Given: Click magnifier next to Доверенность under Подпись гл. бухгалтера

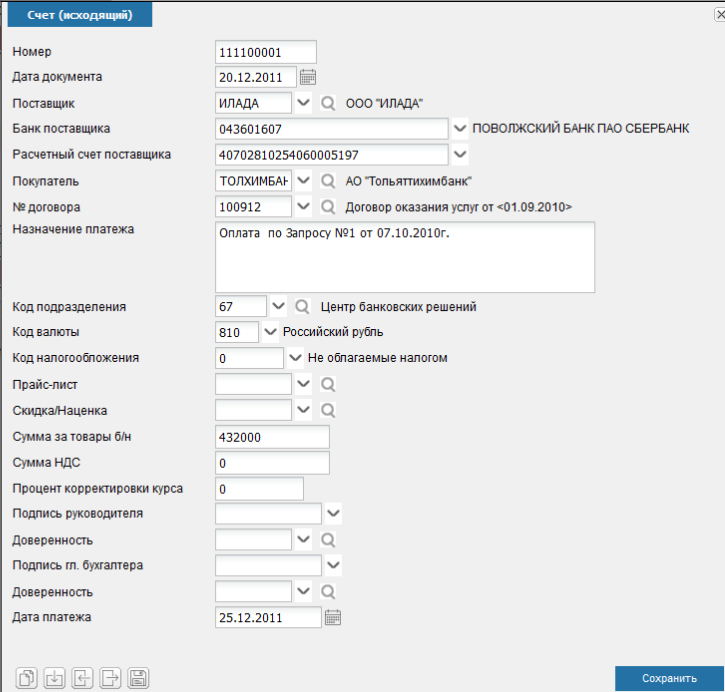Looking at the screenshot, I should (x=328, y=591).
